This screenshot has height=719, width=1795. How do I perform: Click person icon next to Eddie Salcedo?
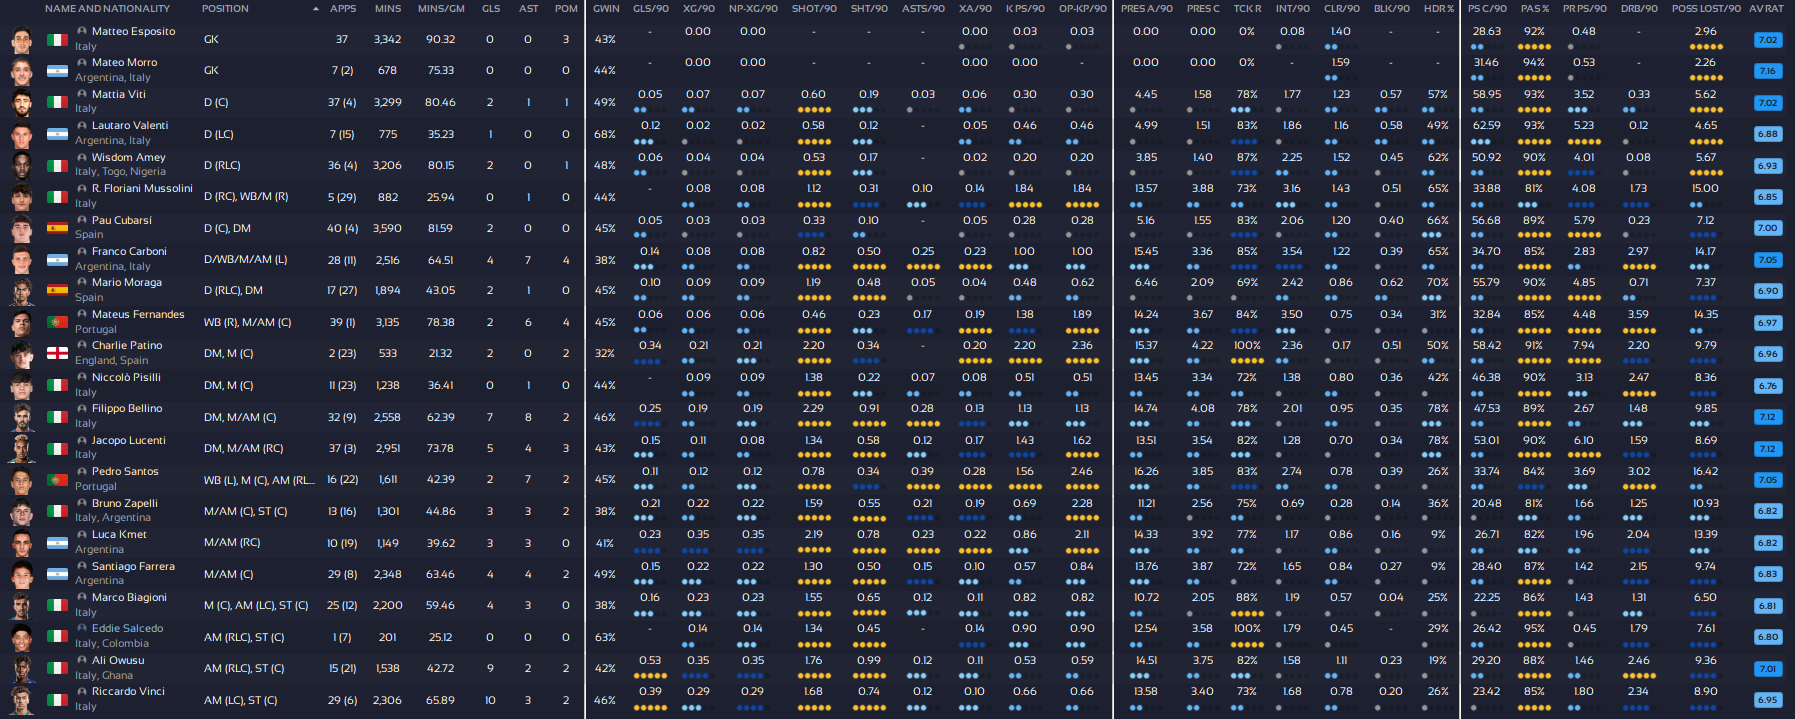[x=82, y=629]
